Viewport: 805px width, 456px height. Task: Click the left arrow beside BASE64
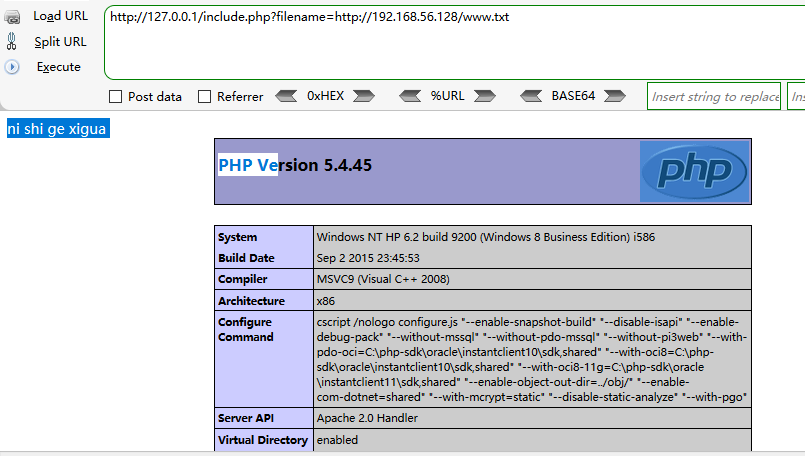pyautogui.click(x=531, y=96)
